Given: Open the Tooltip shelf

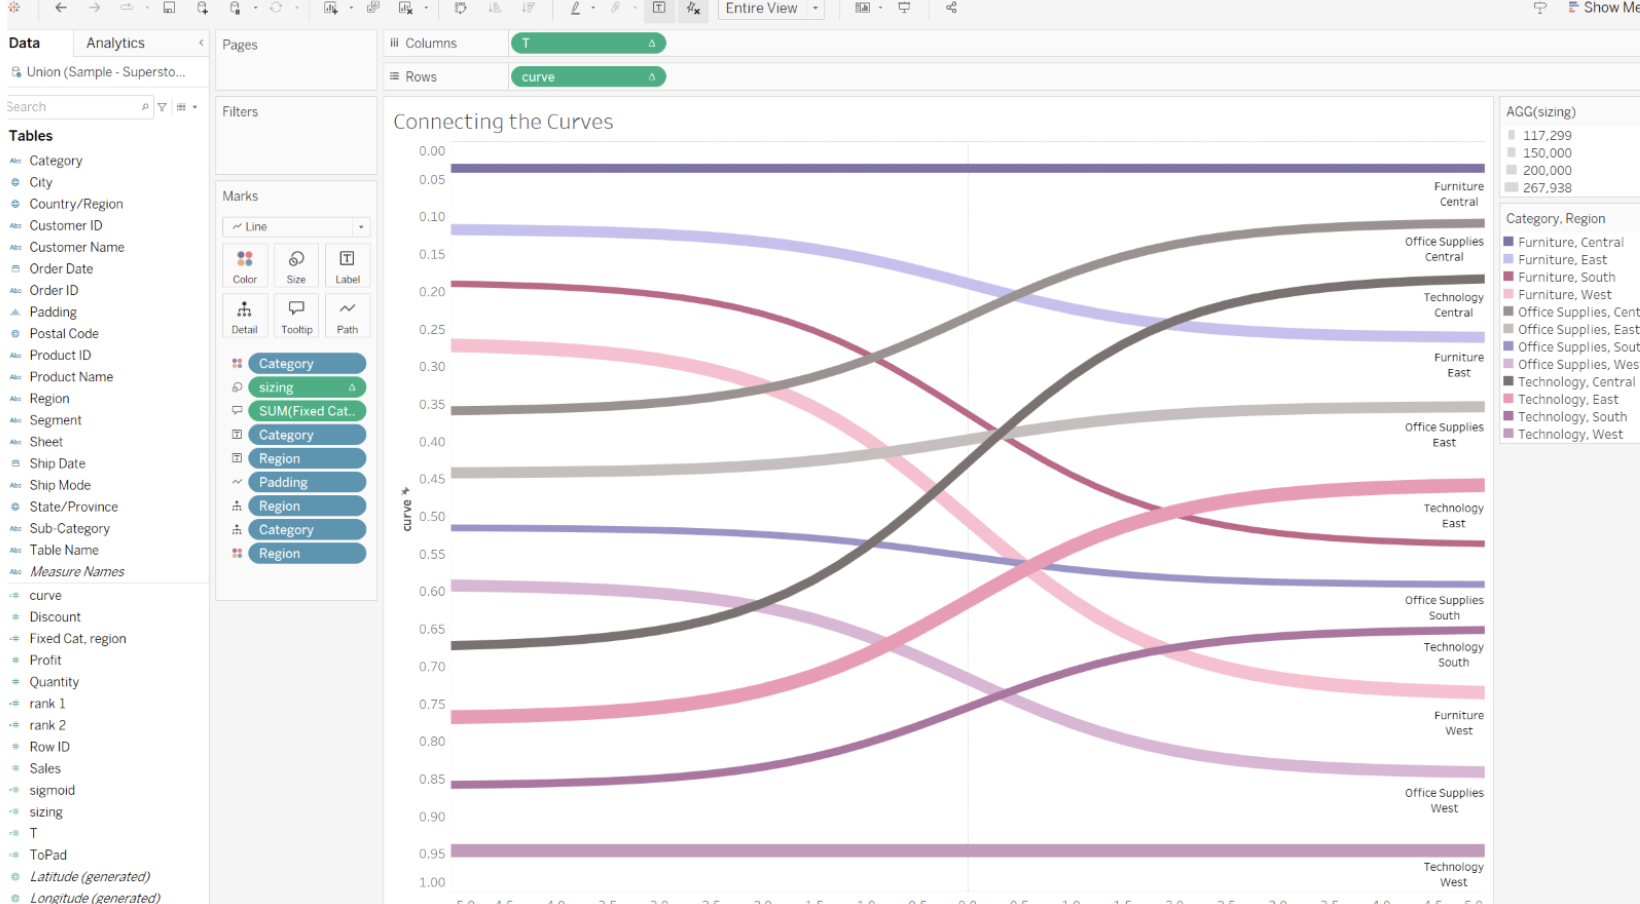Looking at the screenshot, I should coord(296,315).
